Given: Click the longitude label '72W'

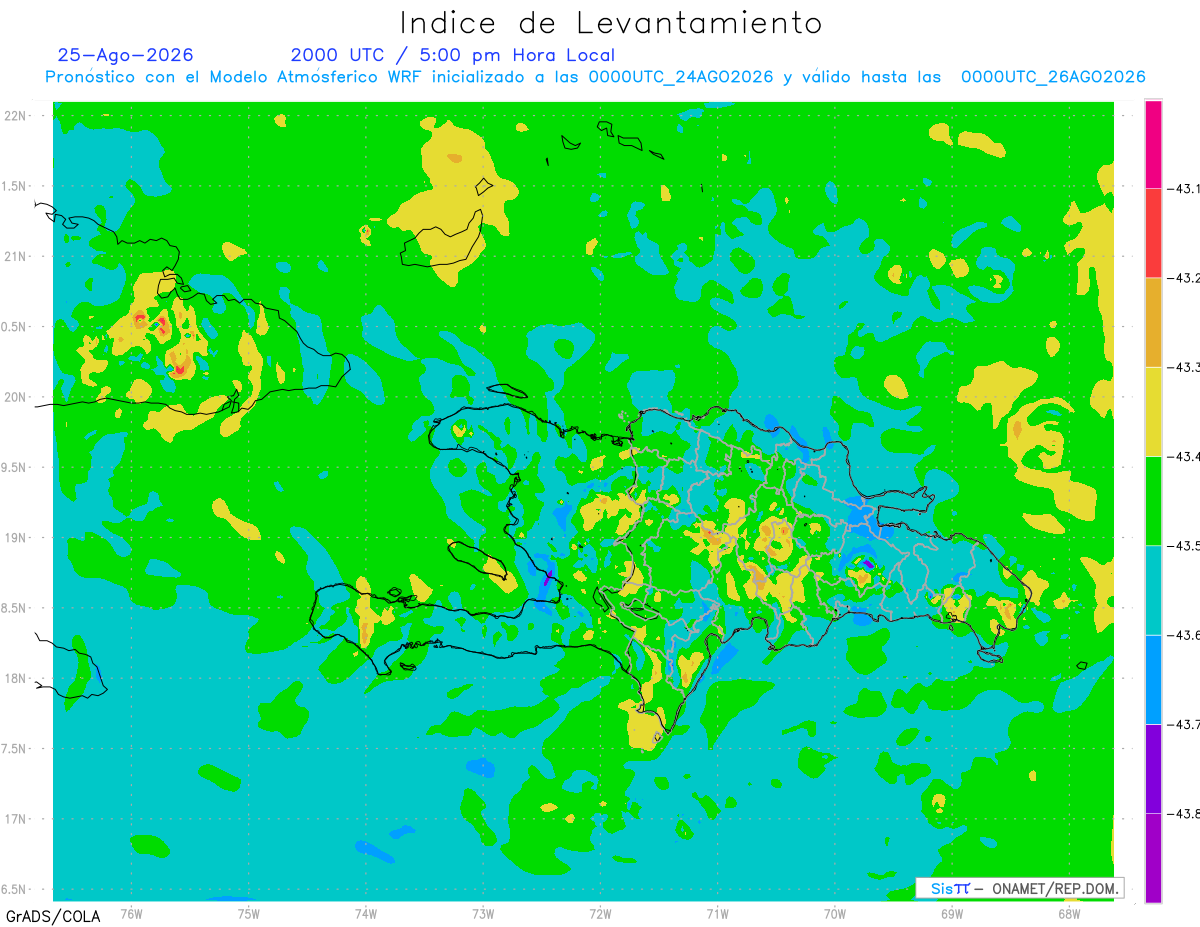Looking at the screenshot, I should [x=600, y=914].
